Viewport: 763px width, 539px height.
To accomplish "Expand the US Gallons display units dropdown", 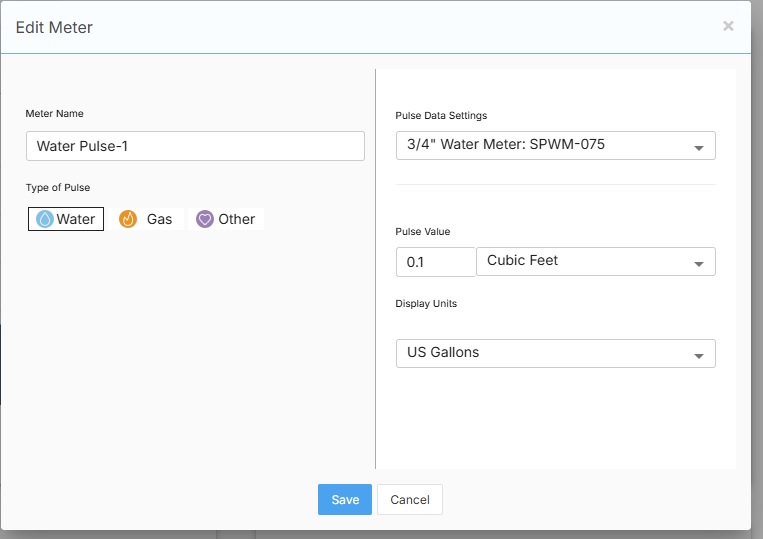I will tap(556, 353).
